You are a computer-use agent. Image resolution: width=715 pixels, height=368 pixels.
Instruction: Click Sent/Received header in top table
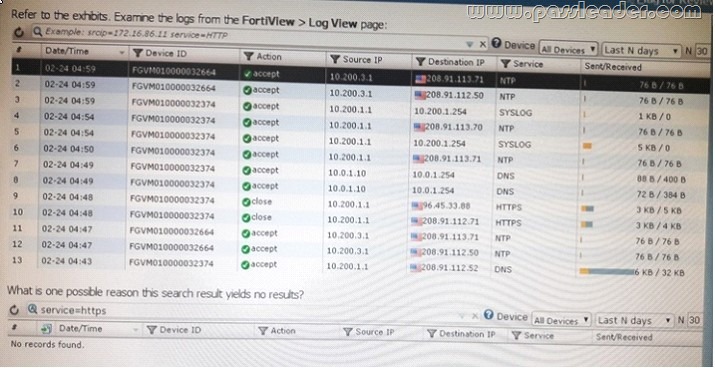pyautogui.click(x=613, y=67)
